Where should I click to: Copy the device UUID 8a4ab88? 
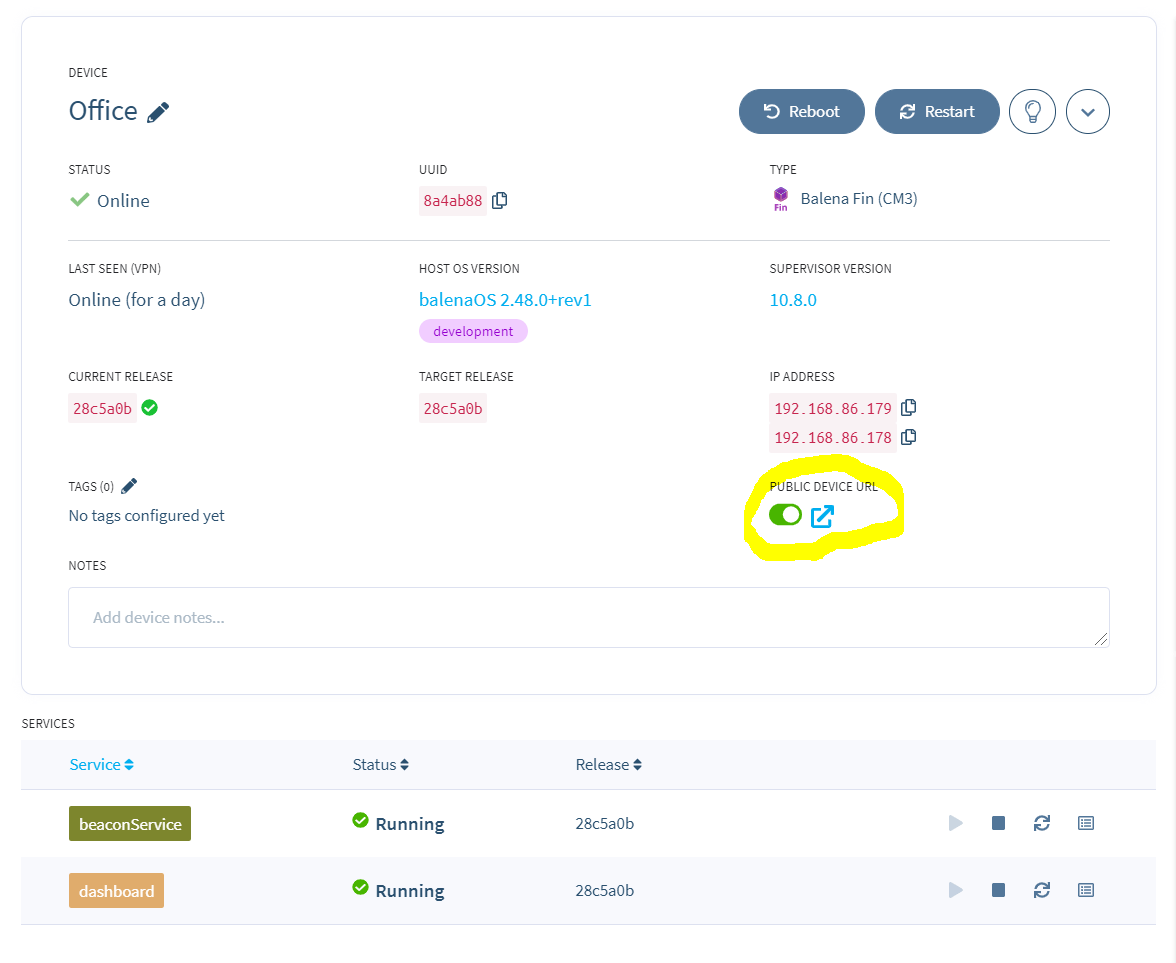tap(500, 200)
